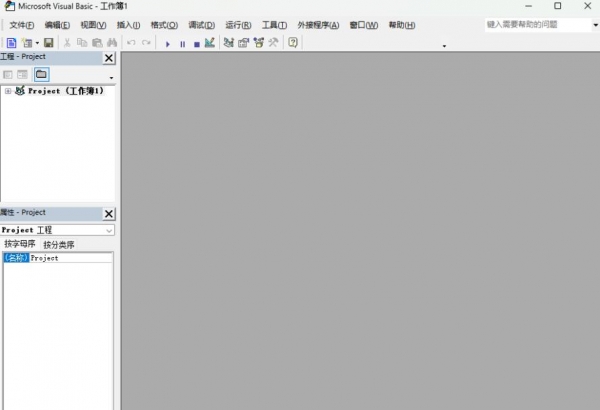600x410 pixels.
Task: Open the Insert UserForm dropdown arrow
Action: click(37, 43)
